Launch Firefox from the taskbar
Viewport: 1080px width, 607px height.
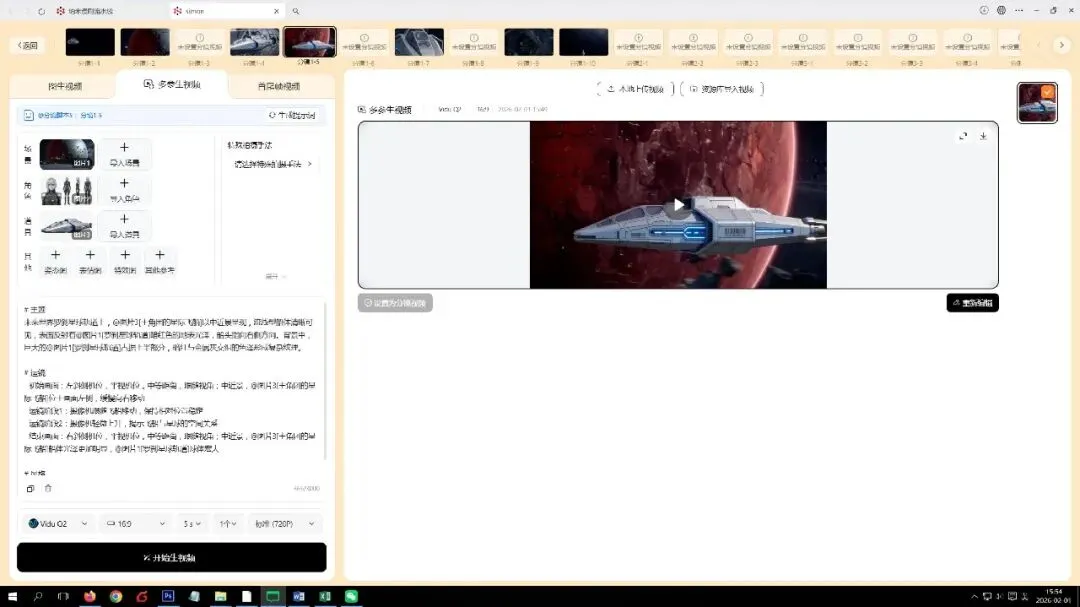point(90,596)
